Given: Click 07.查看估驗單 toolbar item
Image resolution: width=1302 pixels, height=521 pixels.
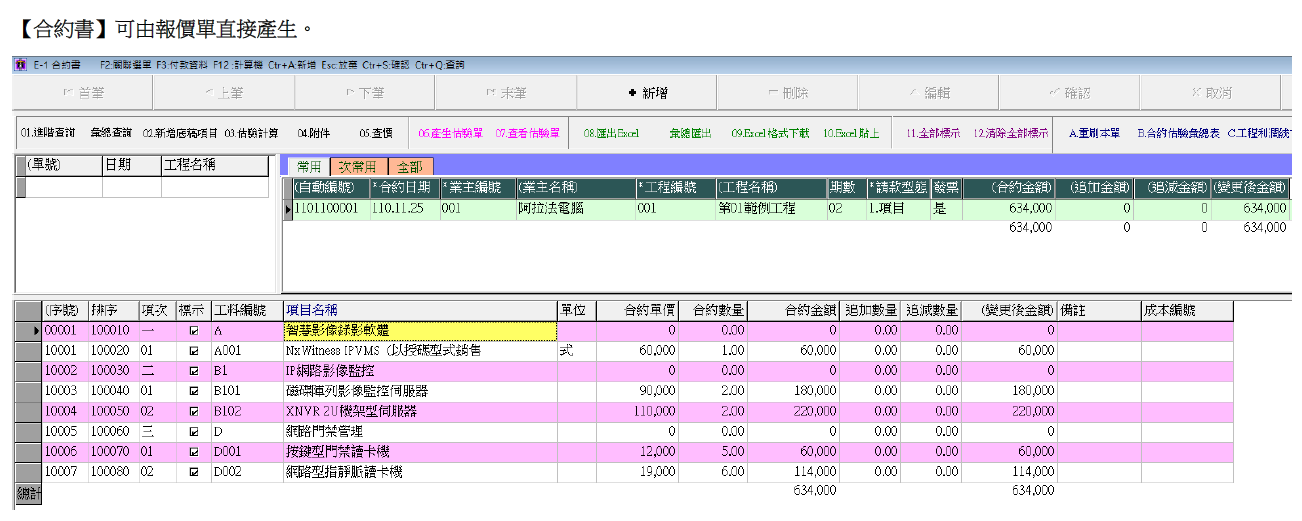Looking at the screenshot, I should (x=527, y=132).
